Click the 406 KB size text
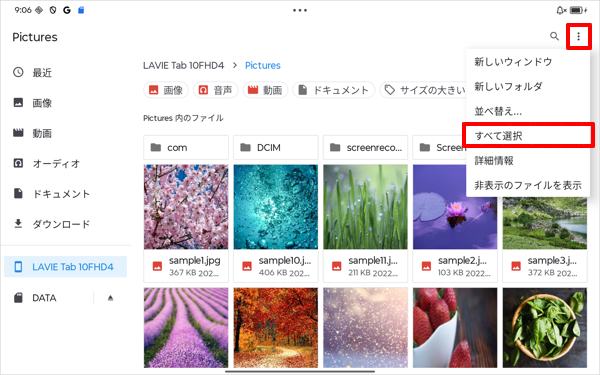The image size is (600, 375). (272, 273)
